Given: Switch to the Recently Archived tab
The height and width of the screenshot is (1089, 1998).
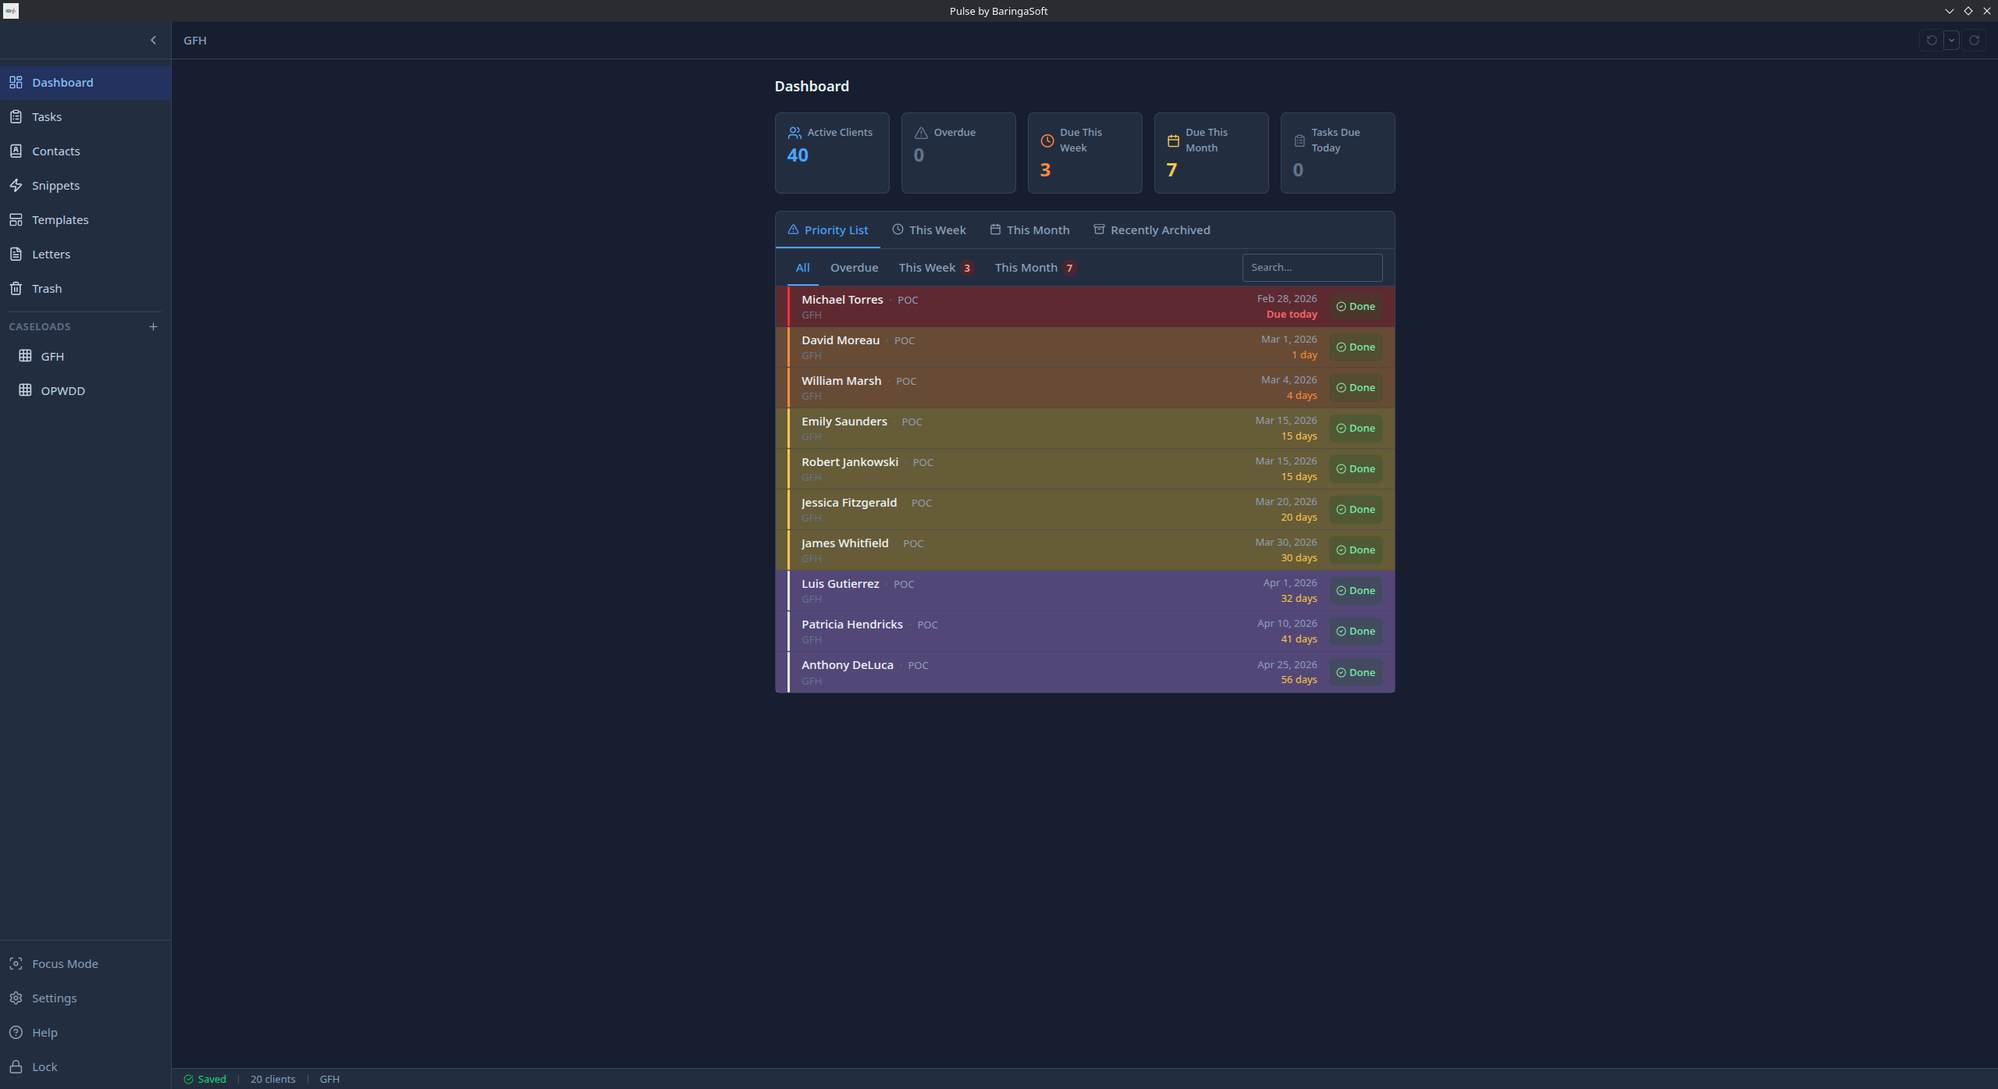Looking at the screenshot, I should click(1152, 229).
